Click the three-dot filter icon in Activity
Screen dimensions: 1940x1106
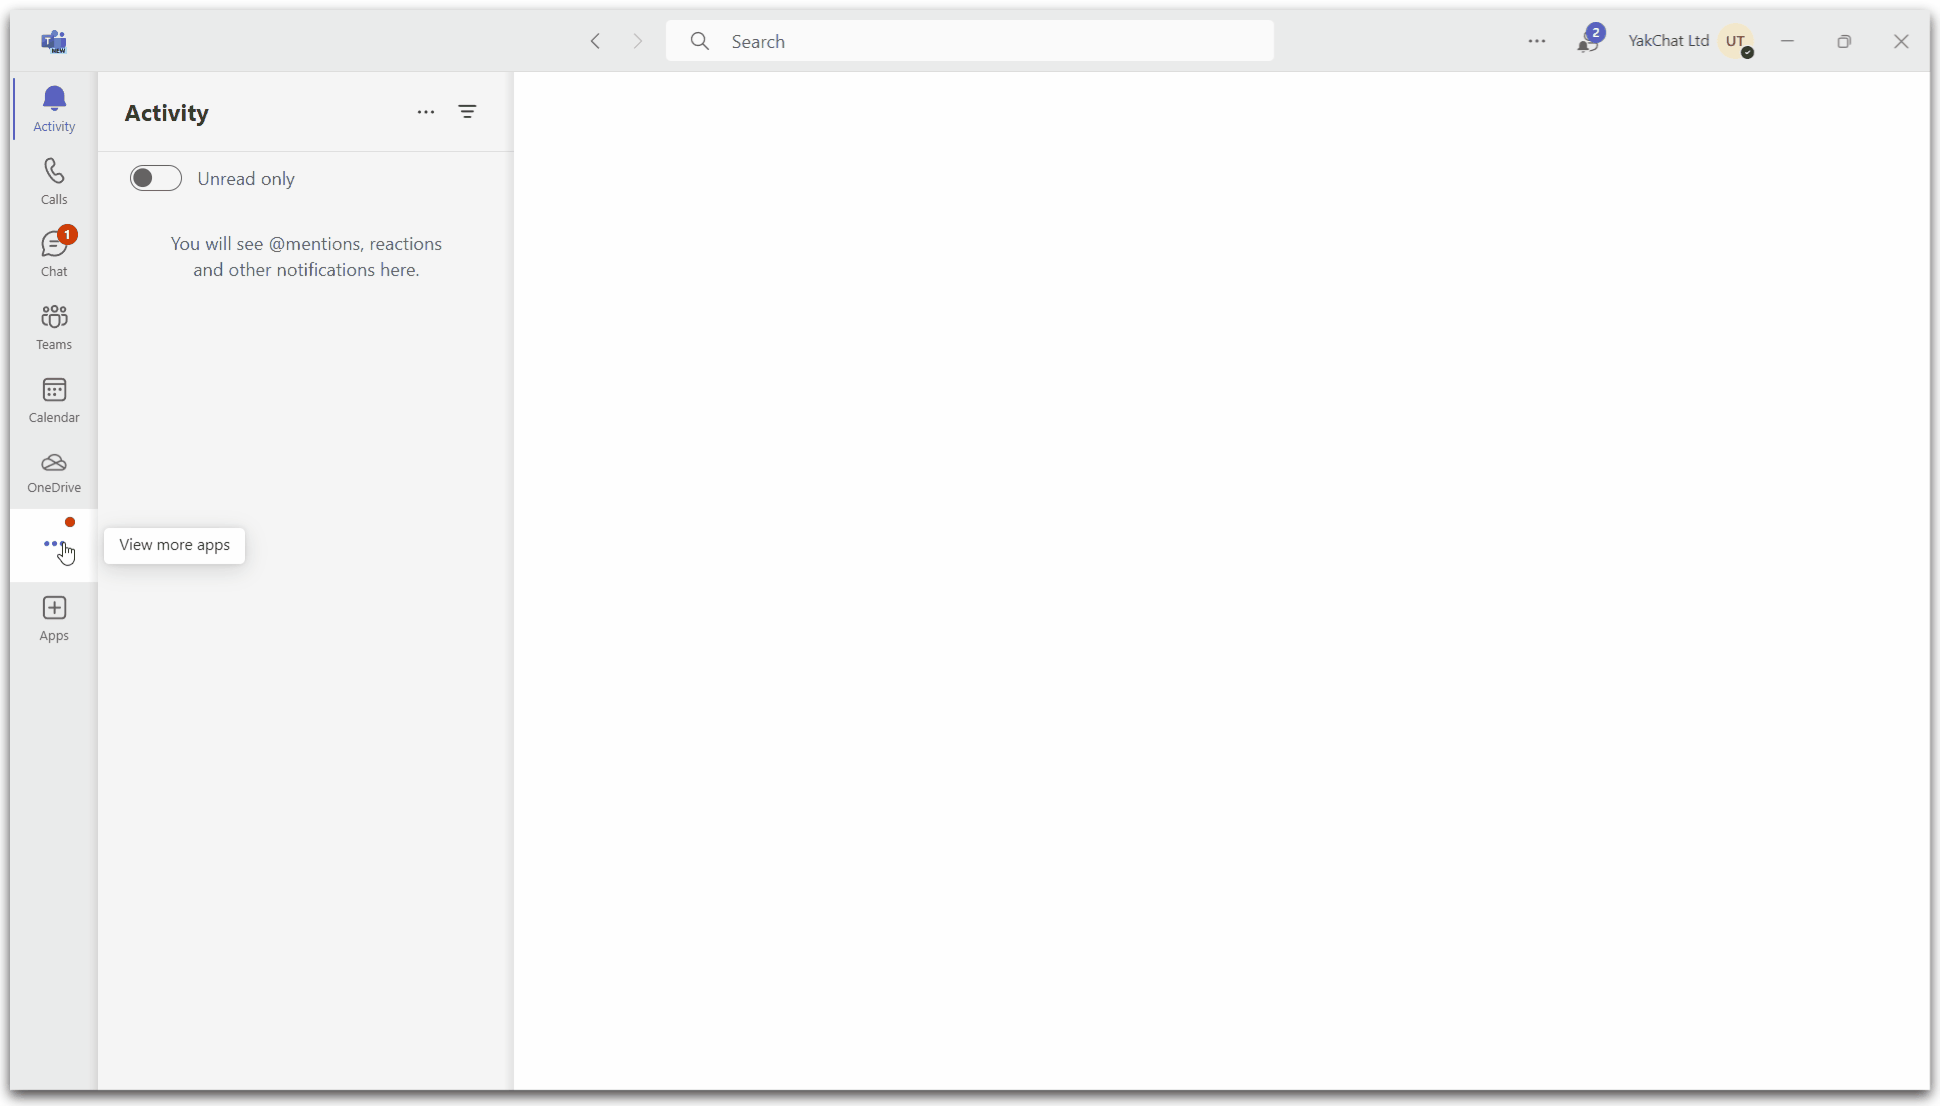click(426, 112)
